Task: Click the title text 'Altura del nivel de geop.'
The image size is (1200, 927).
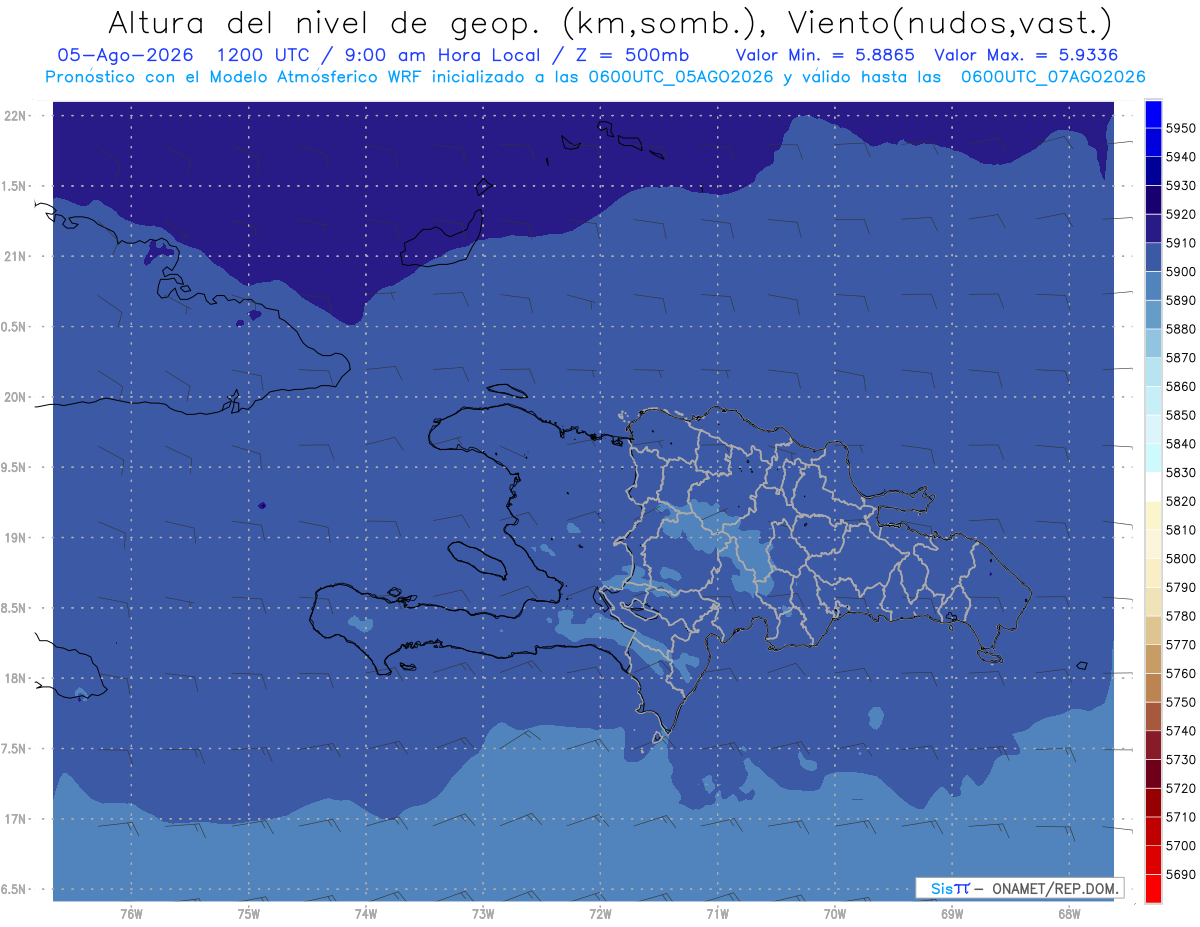Action: point(326,22)
